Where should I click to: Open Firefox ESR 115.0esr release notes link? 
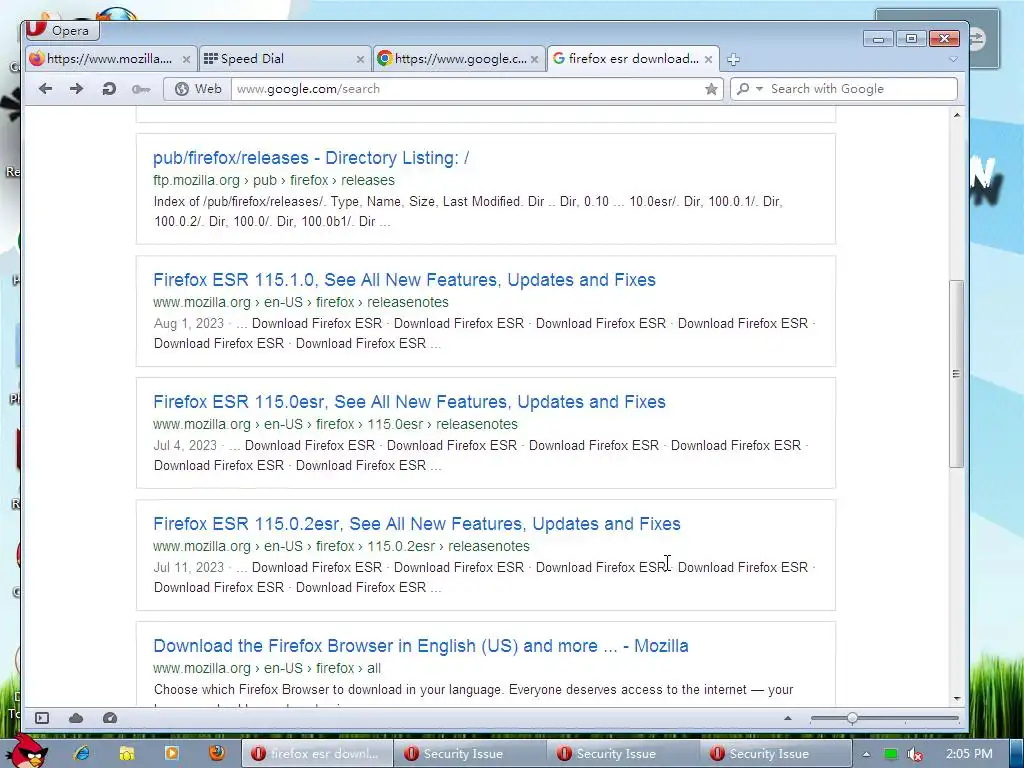pyautogui.click(x=409, y=402)
